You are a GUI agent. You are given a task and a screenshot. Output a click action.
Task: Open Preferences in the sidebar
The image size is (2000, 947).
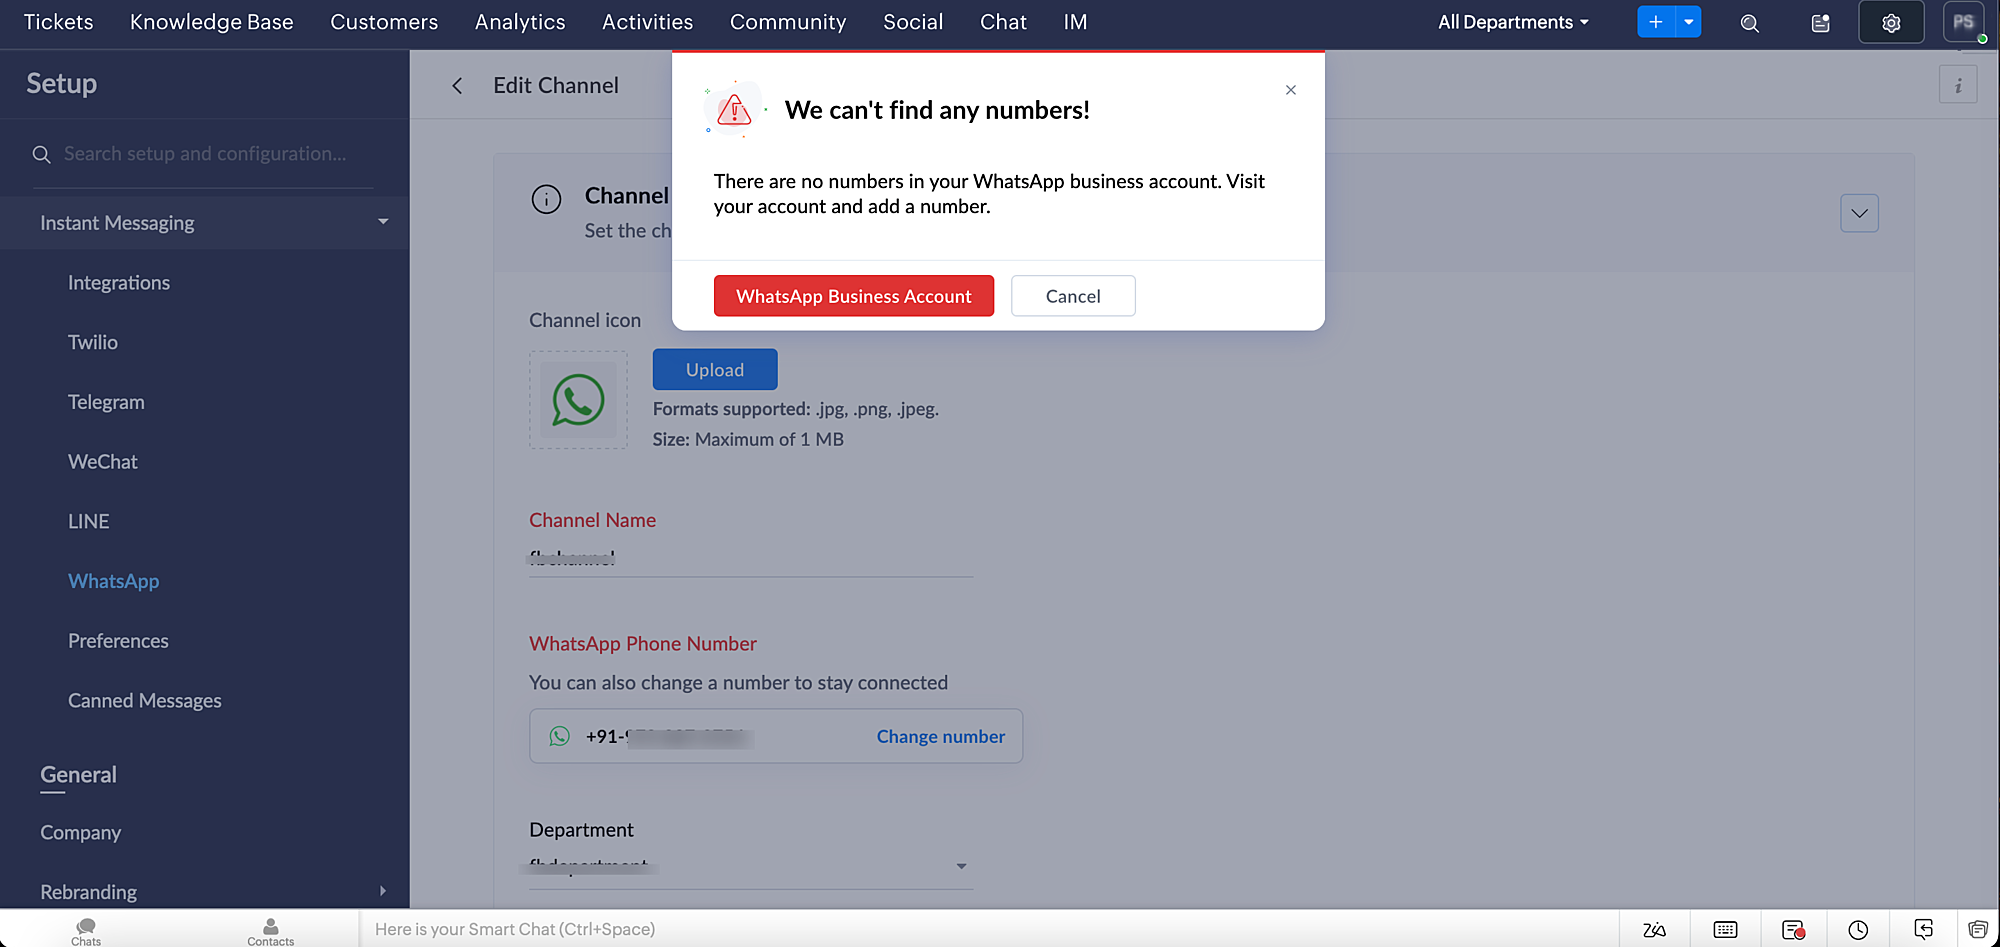(118, 641)
